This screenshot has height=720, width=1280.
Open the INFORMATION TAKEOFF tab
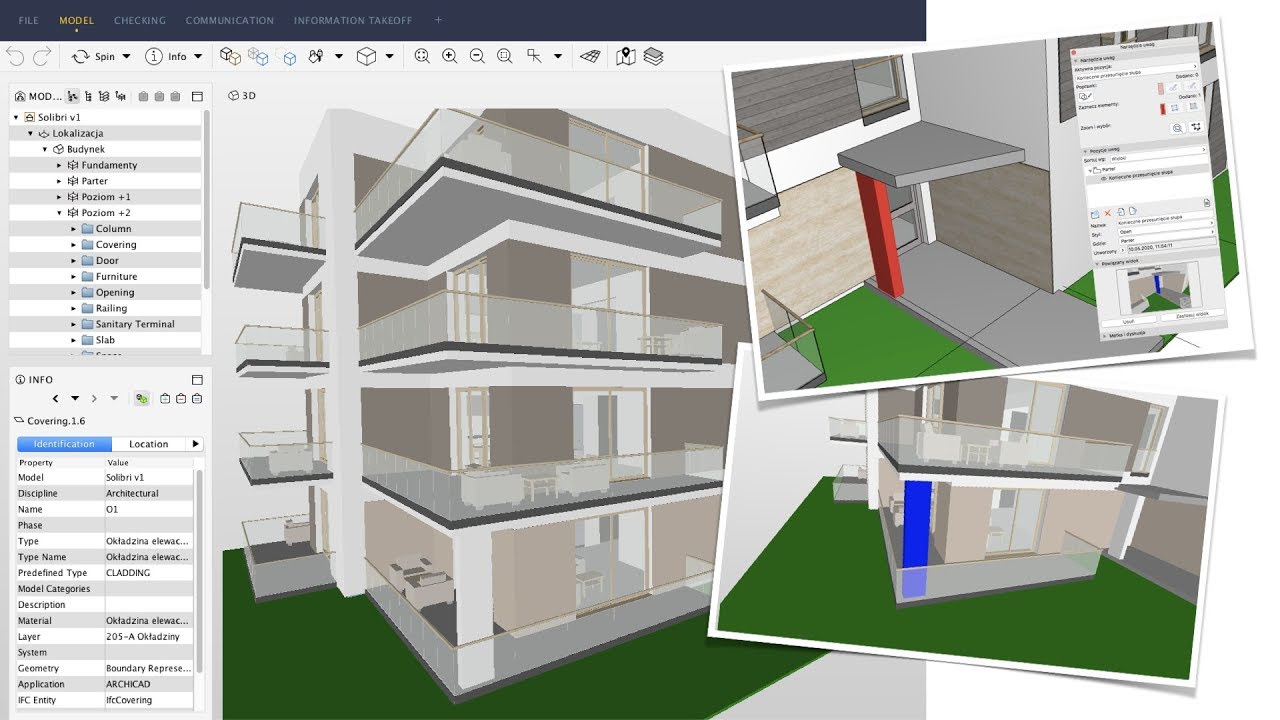pos(353,20)
